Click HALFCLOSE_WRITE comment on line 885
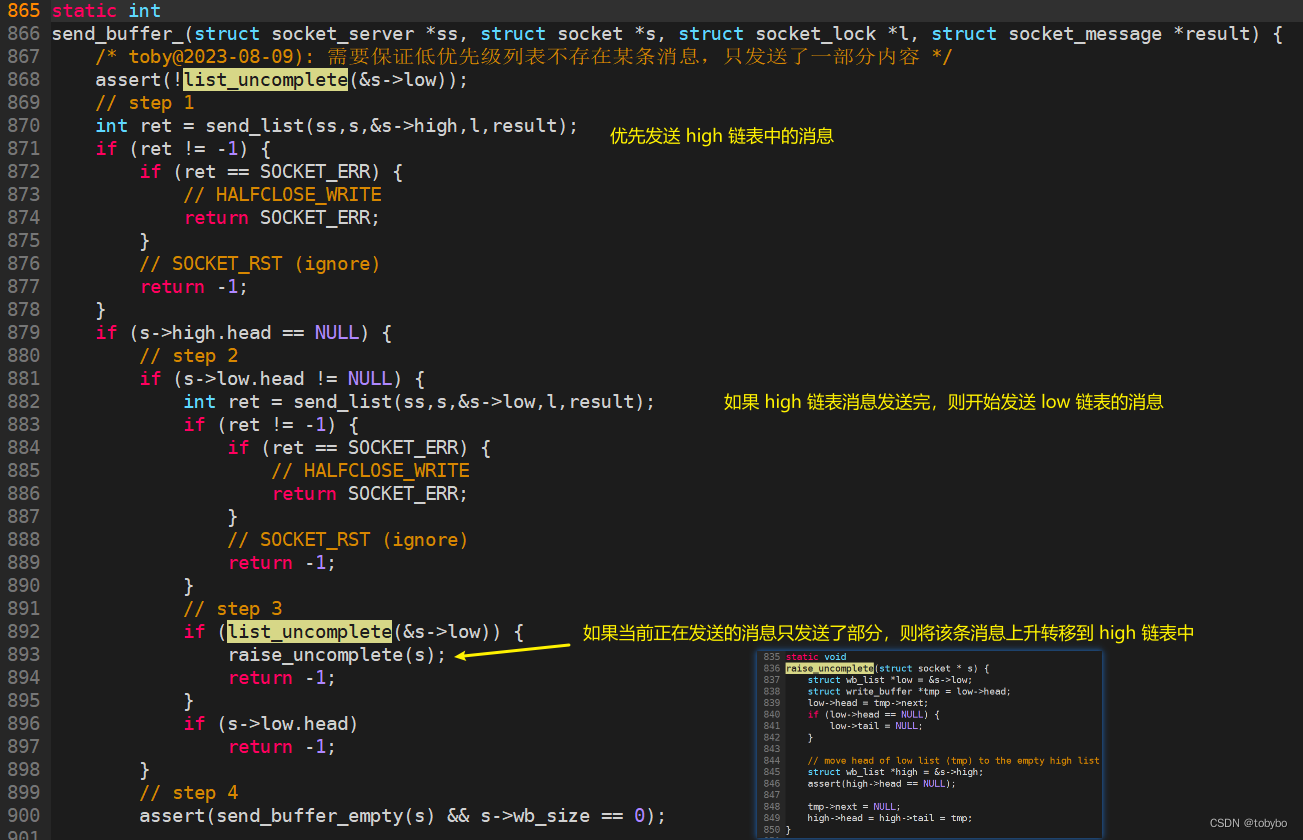This screenshot has height=840, width=1303. 370,471
